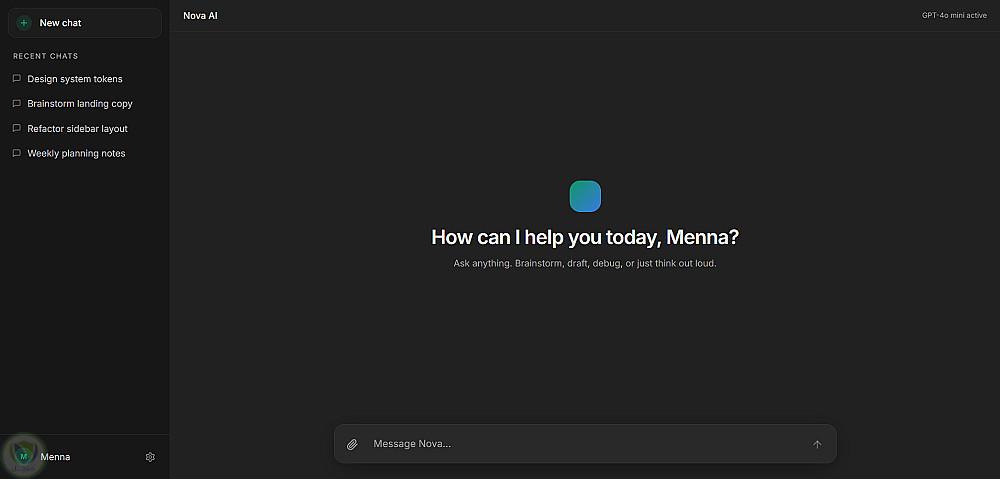Click the New chat button label
This screenshot has height=479, width=1000.
pyautogui.click(x=61, y=23)
